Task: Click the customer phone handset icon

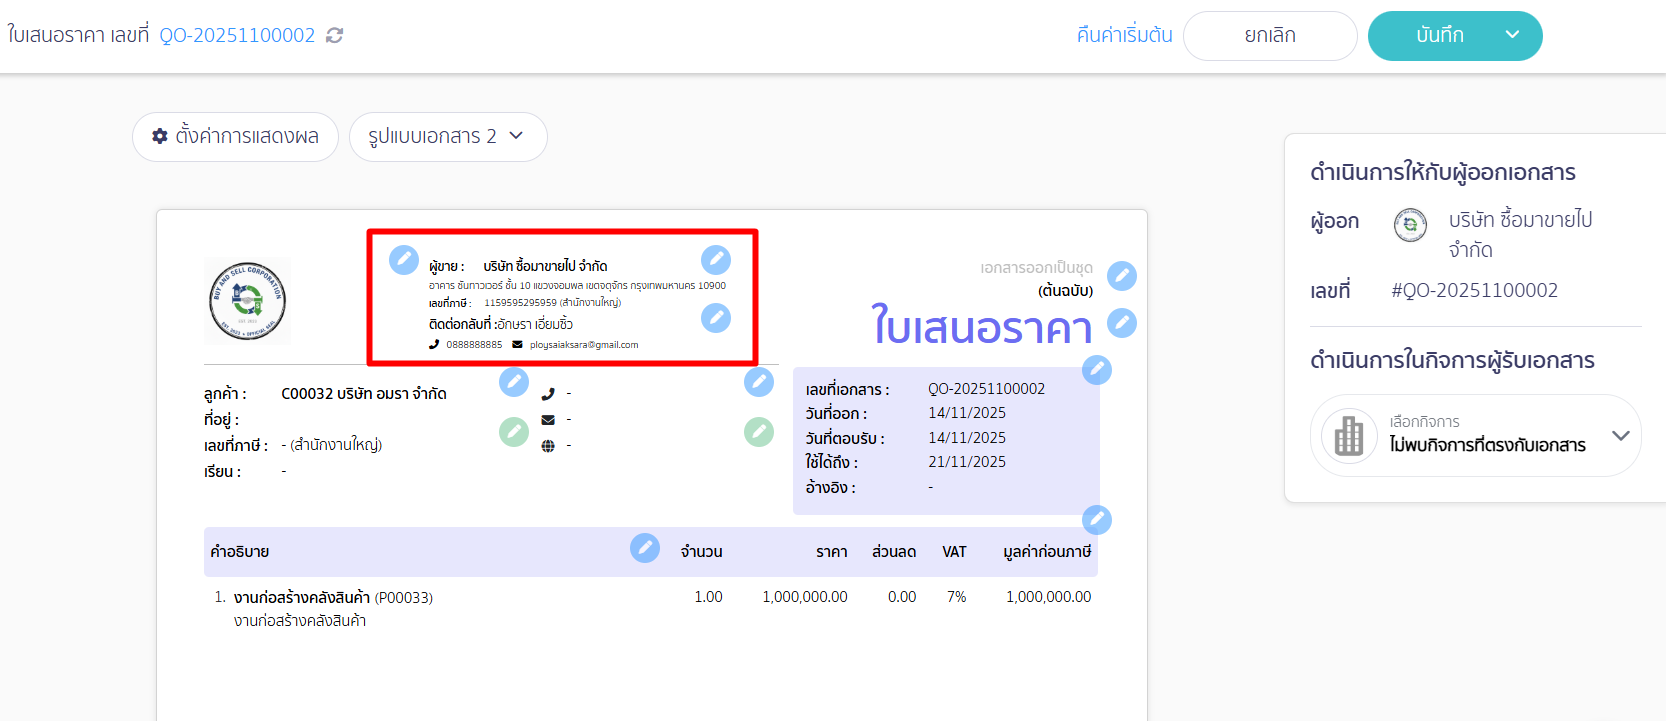Action: point(548,394)
